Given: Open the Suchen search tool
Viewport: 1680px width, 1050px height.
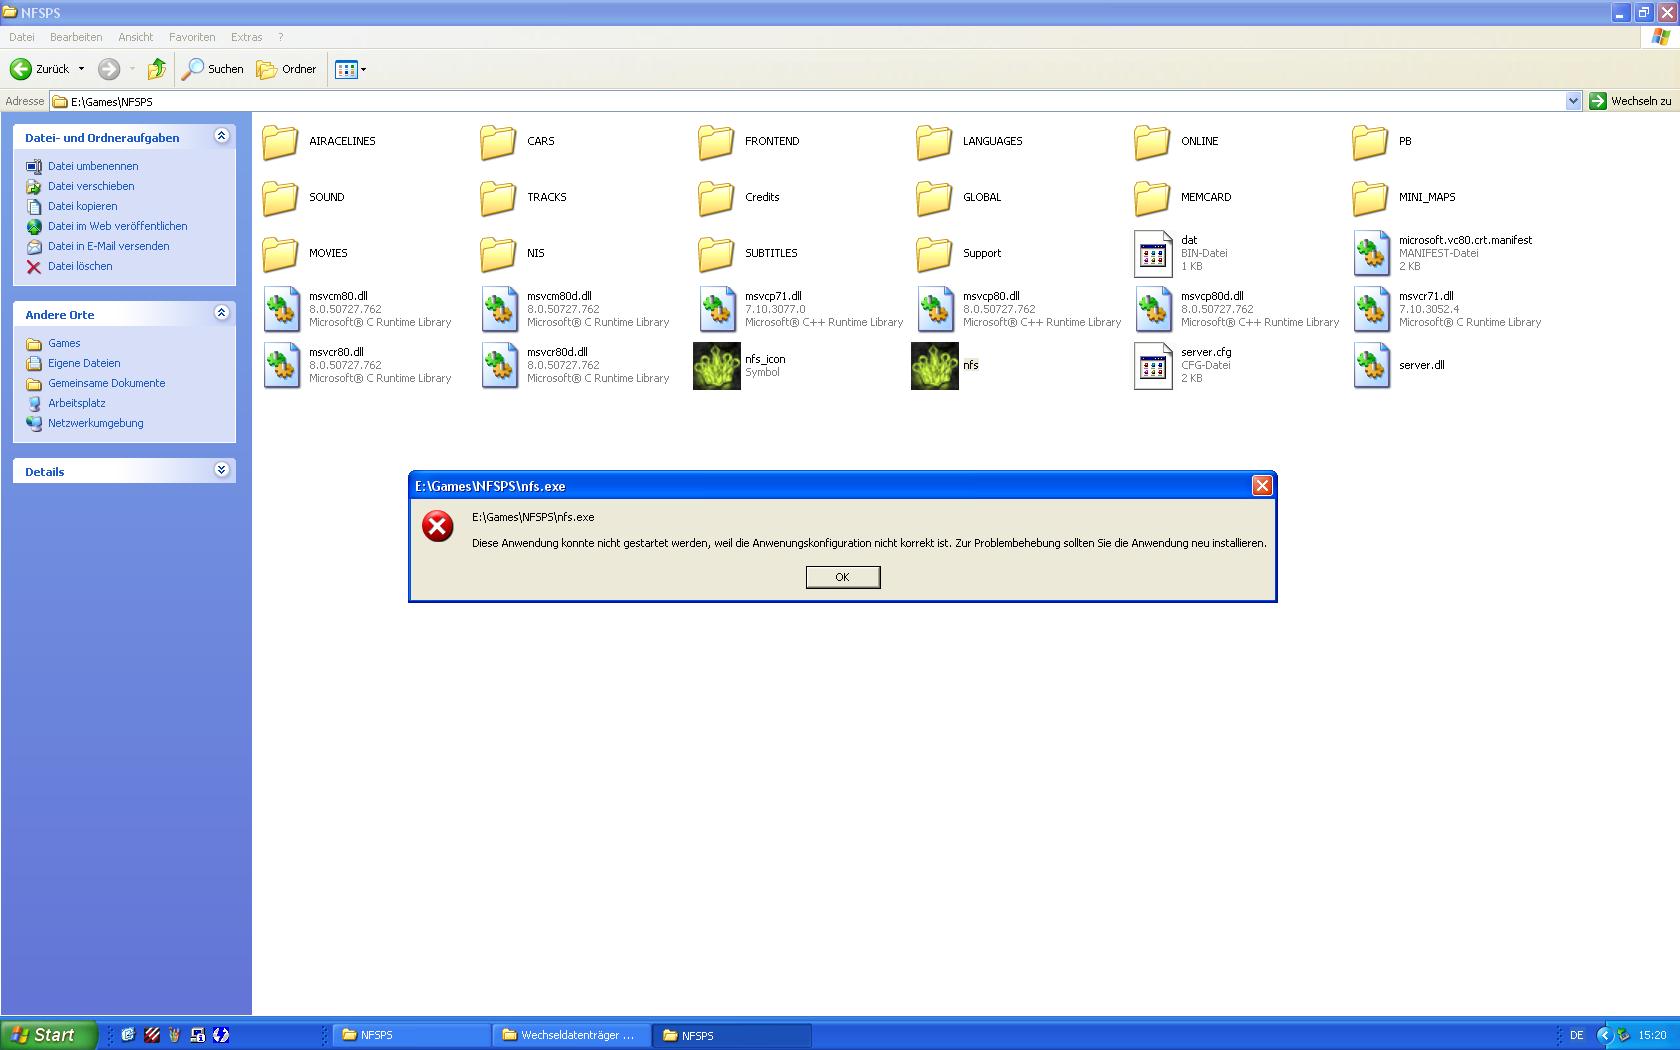Looking at the screenshot, I should (212, 69).
